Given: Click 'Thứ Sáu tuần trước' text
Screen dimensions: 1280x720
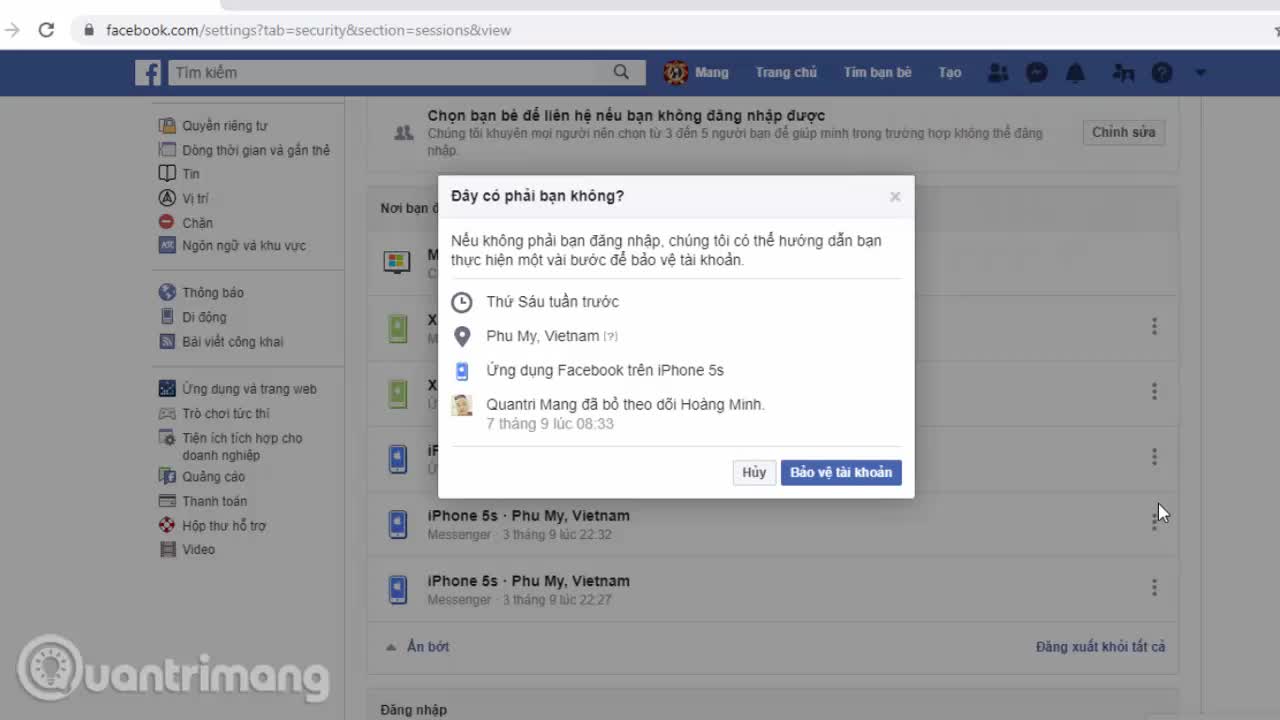Looking at the screenshot, I should tap(552, 302).
